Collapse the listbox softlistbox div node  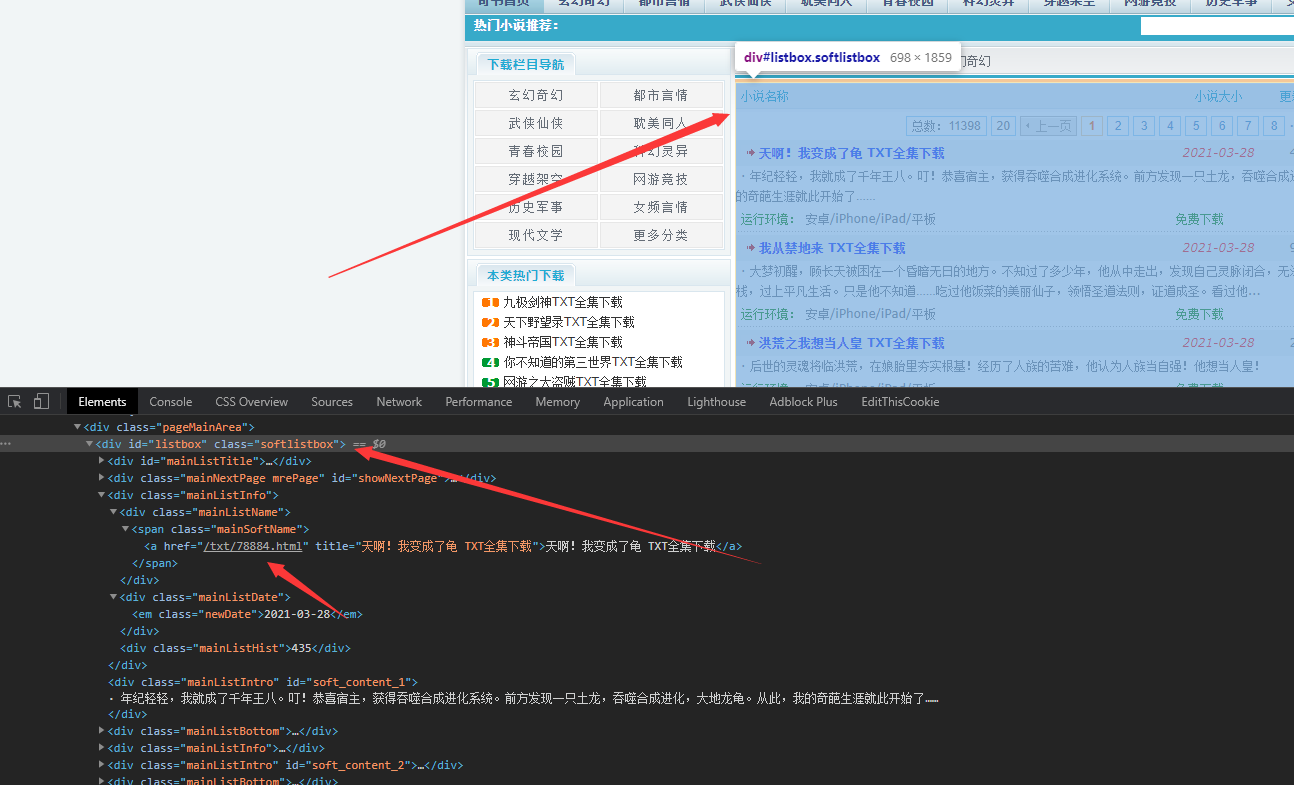pyautogui.click(x=89, y=444)
